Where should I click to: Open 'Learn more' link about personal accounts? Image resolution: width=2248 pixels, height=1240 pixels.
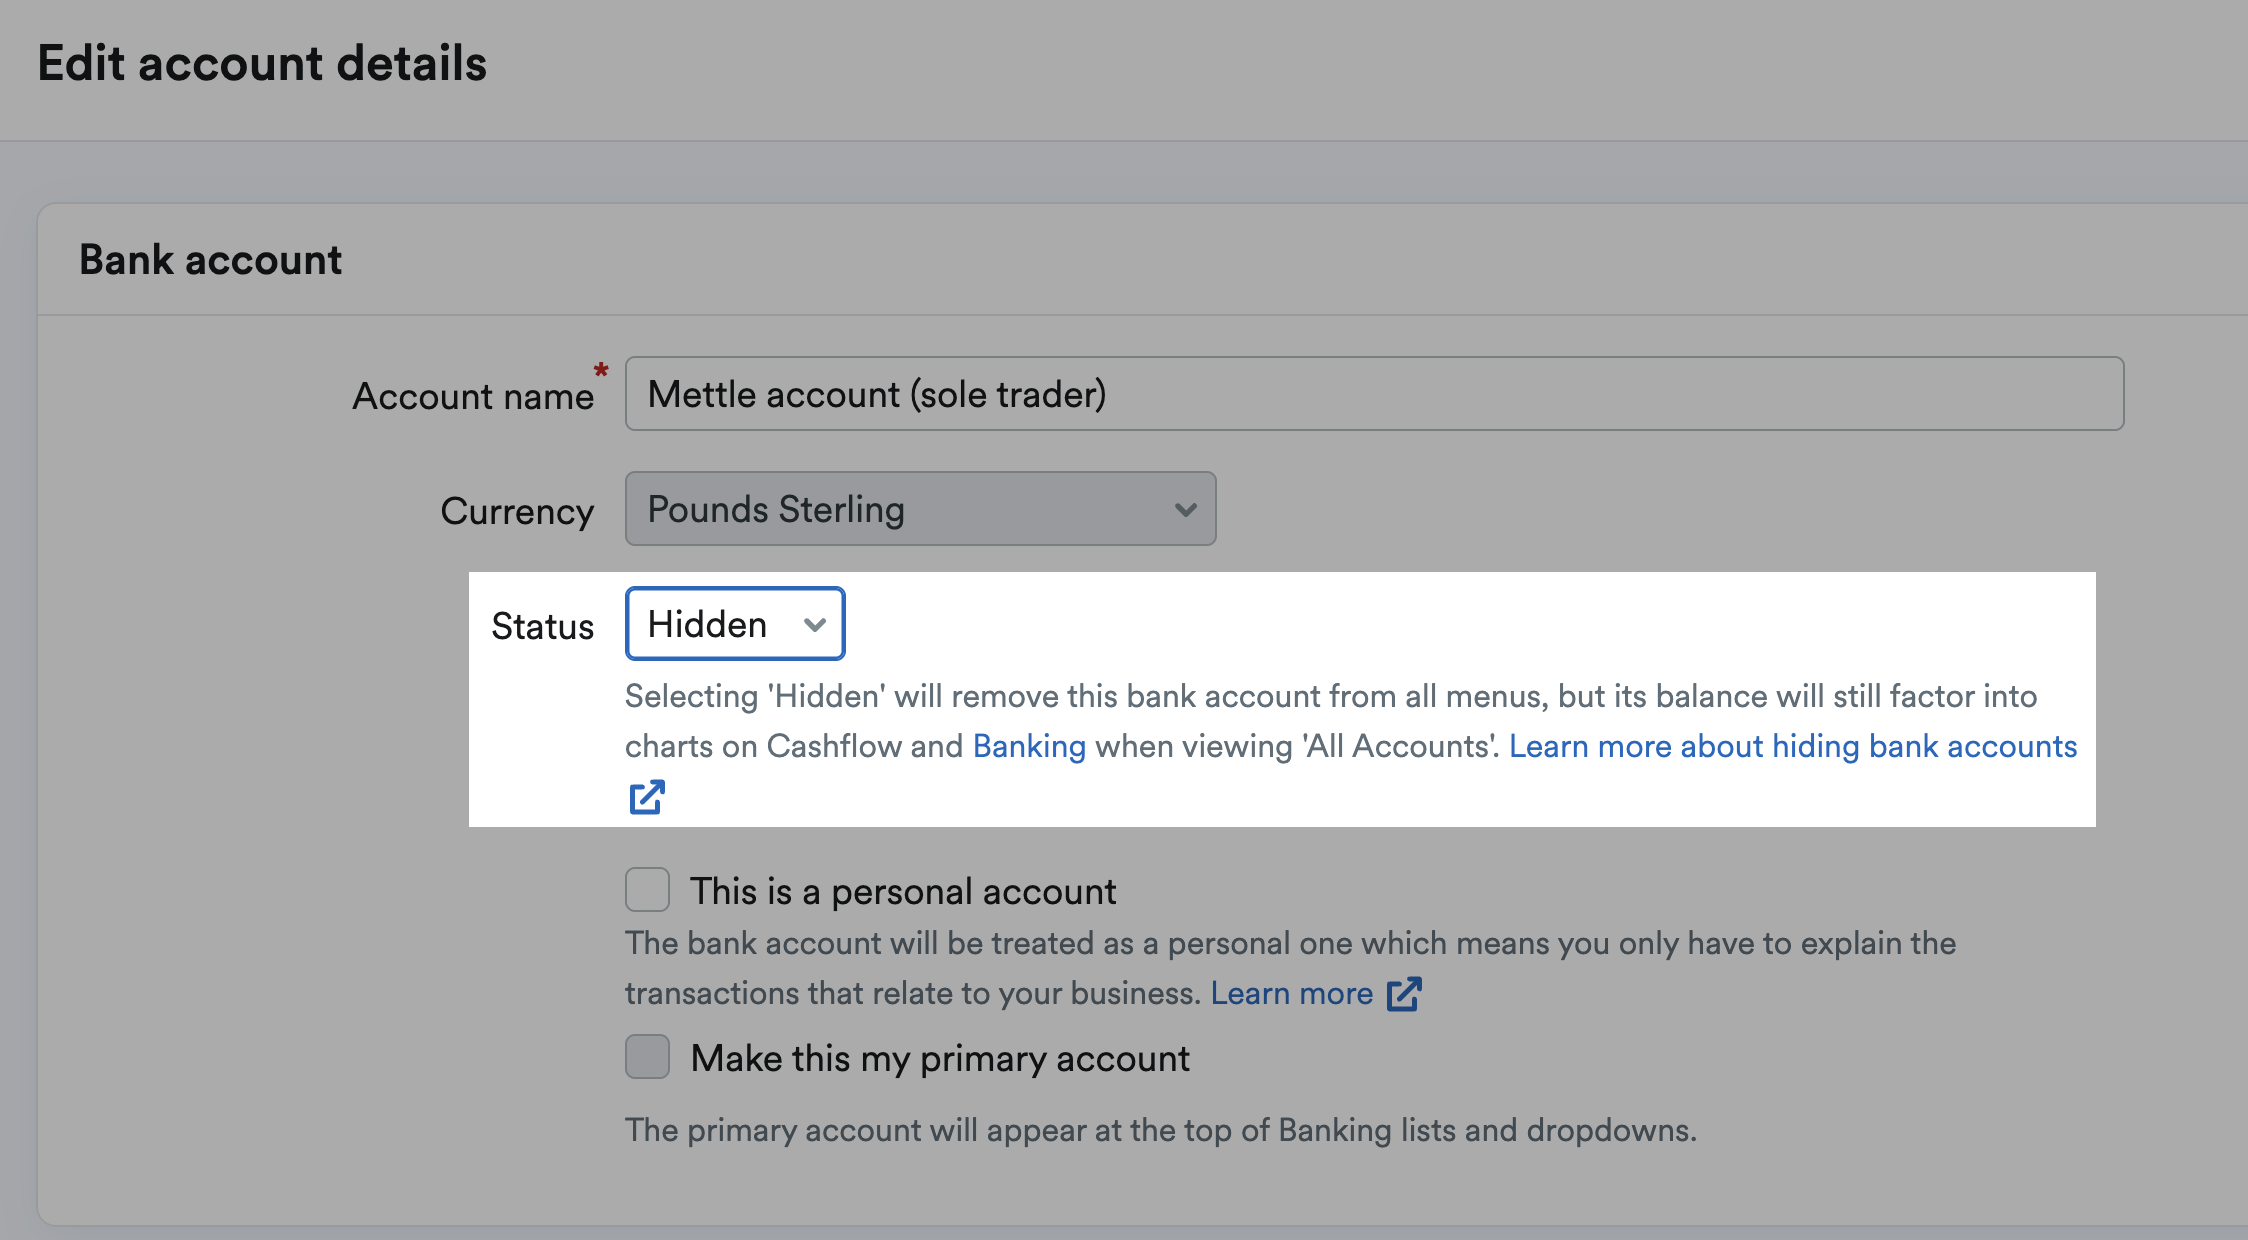(x=1292, y=993)
